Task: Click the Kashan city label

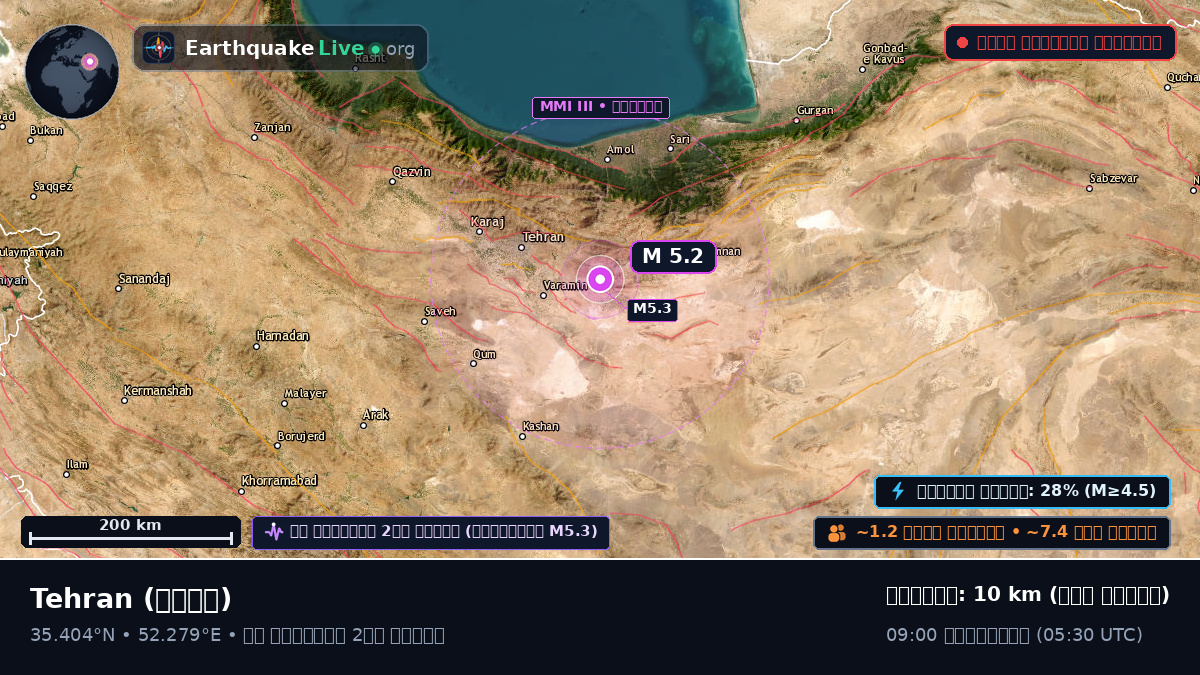Action: 541,427
